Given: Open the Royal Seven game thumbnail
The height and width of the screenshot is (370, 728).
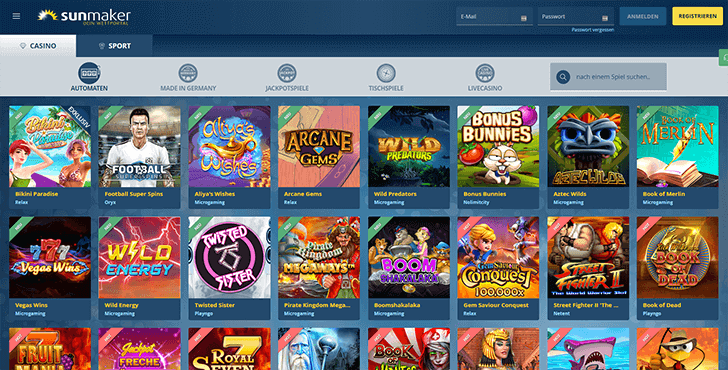Looking at the screenshot, I should (229, 349).
